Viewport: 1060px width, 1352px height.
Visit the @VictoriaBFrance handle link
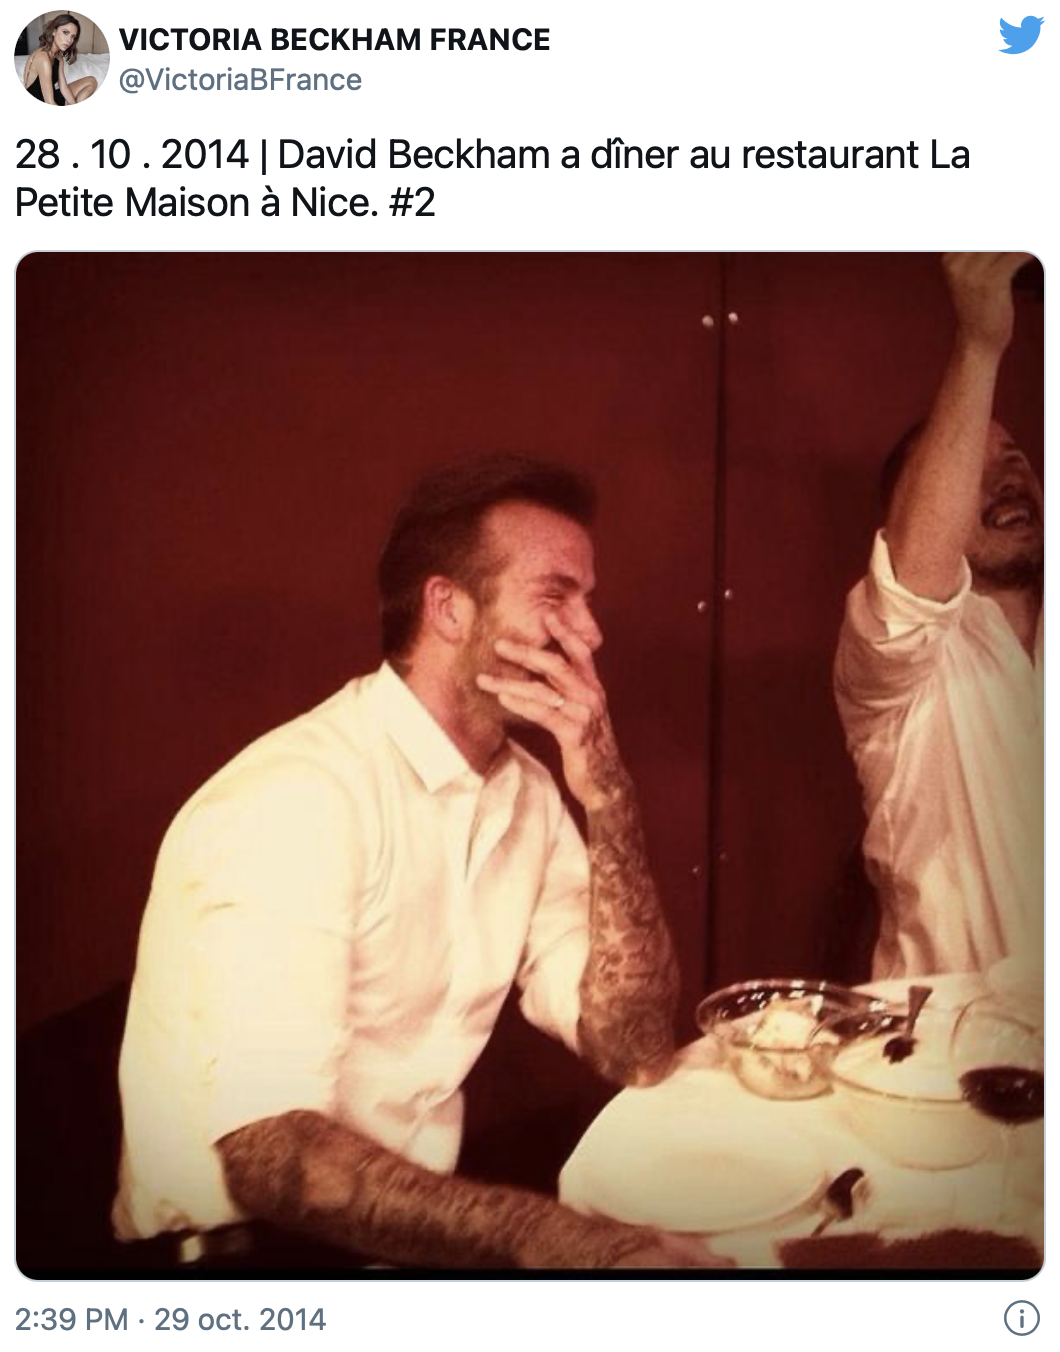[x=240, y=80]
